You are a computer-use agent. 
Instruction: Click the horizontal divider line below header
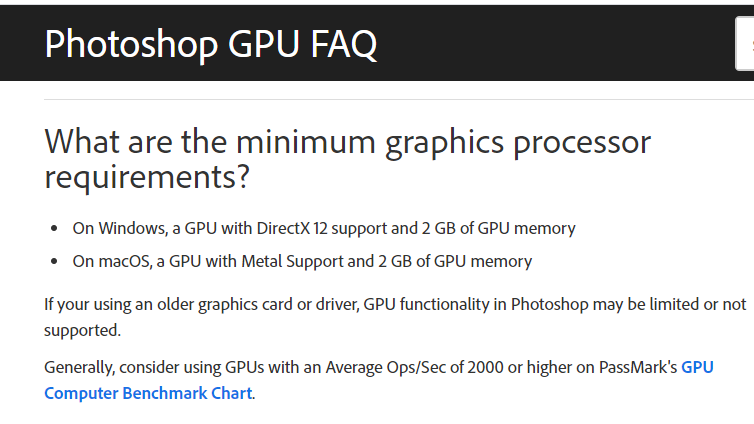pyautogui.click(x=398, y=100)
